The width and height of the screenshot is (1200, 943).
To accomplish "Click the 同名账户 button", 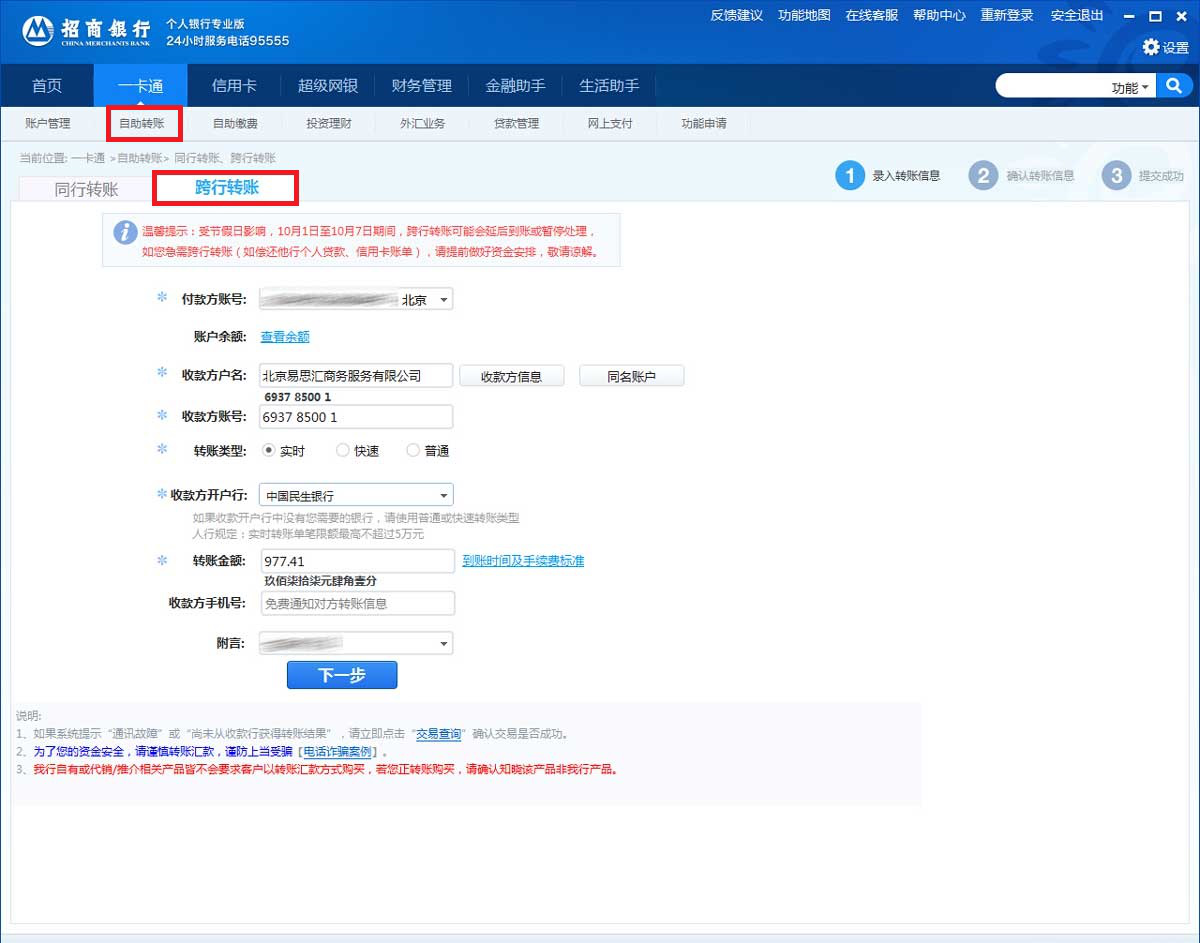I will (631, 376).
